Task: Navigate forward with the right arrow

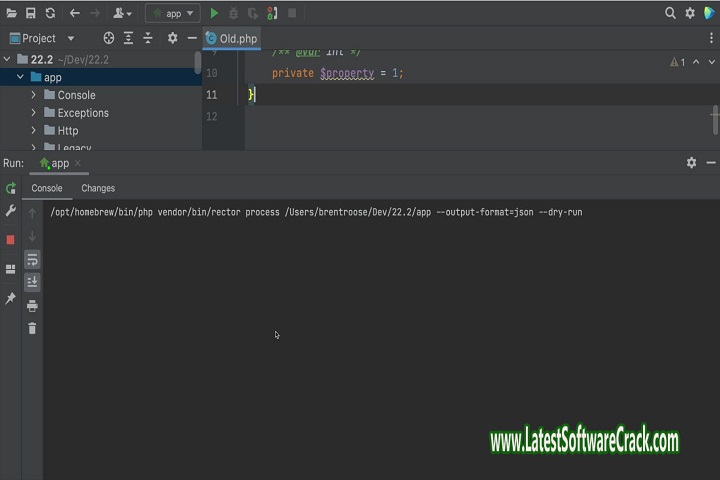Action: tap(95, 13)
